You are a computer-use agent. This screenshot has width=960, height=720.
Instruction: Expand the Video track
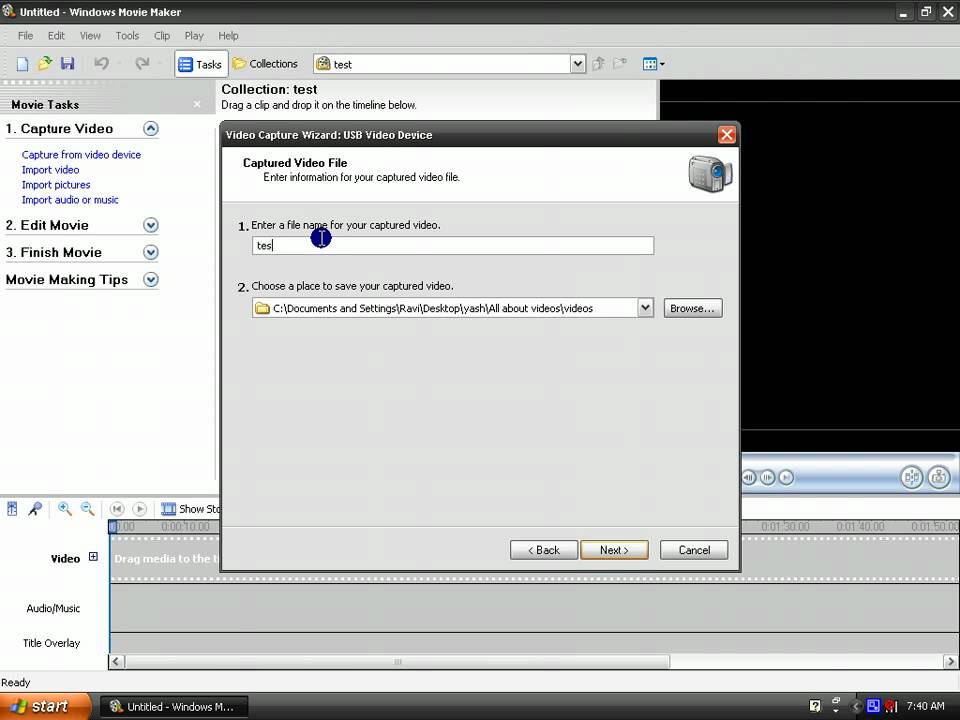[x=93, y=557]
